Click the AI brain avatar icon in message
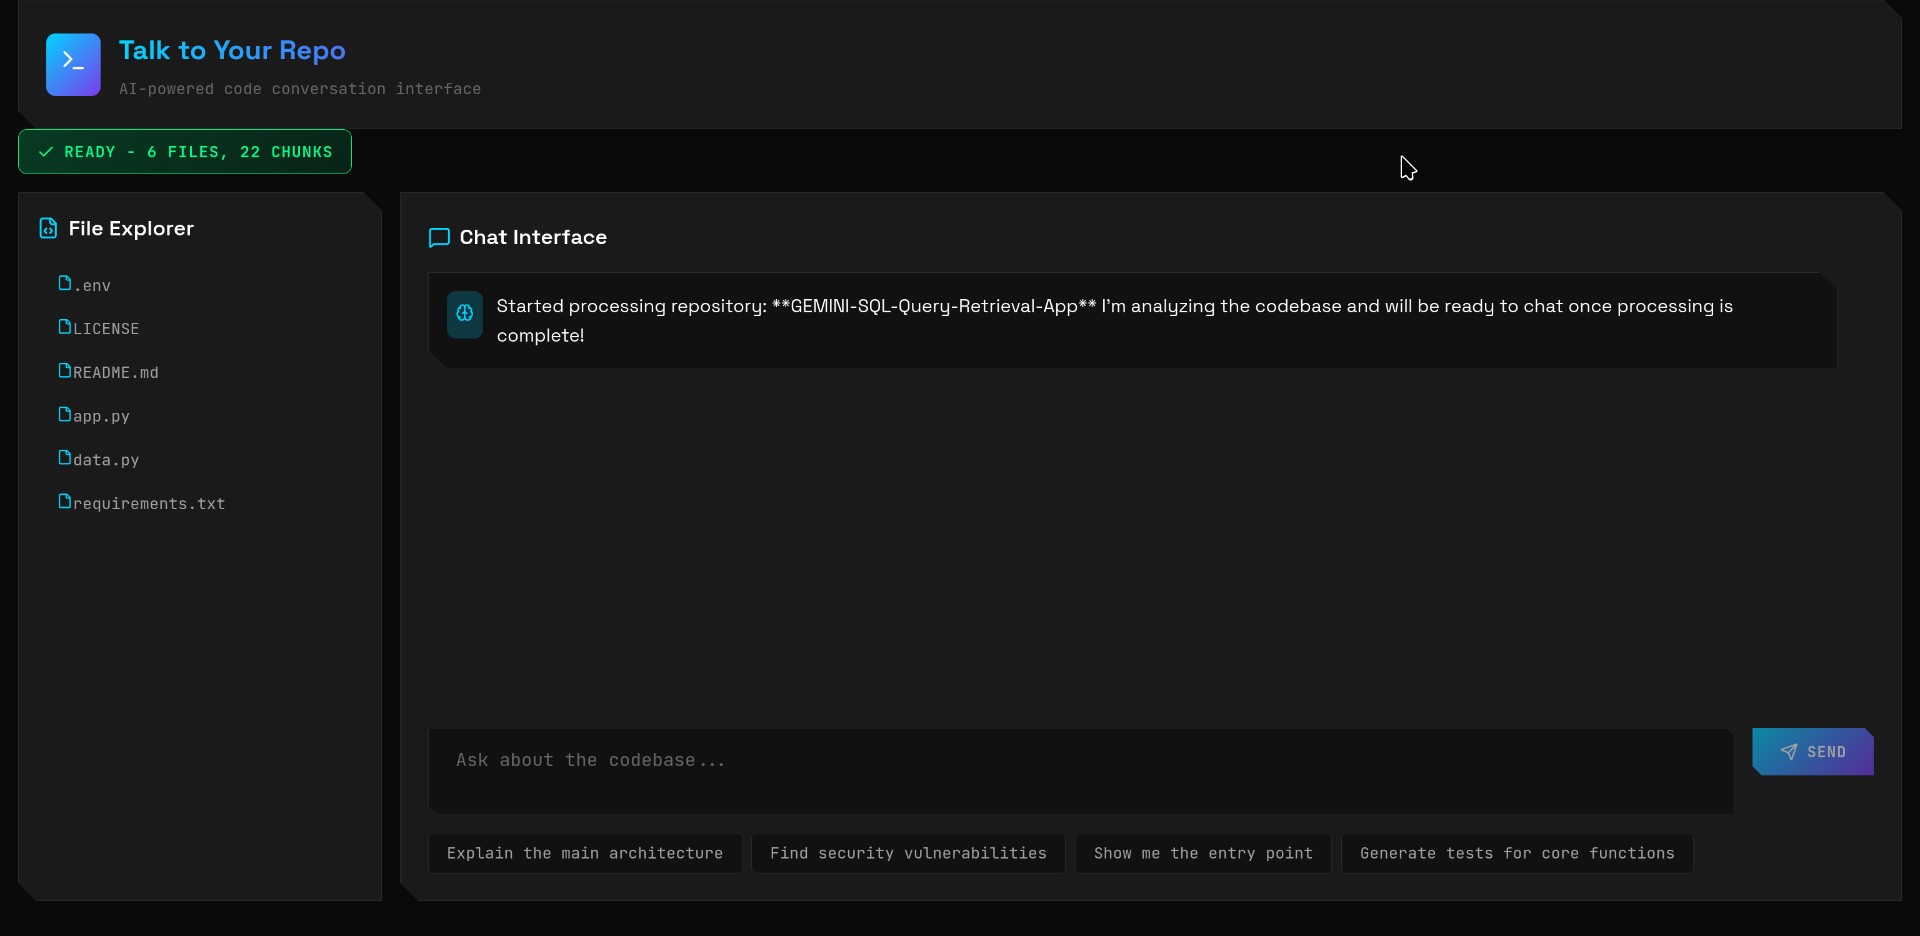The width and height of the screenshot is (1920, 936). (465, 314)
